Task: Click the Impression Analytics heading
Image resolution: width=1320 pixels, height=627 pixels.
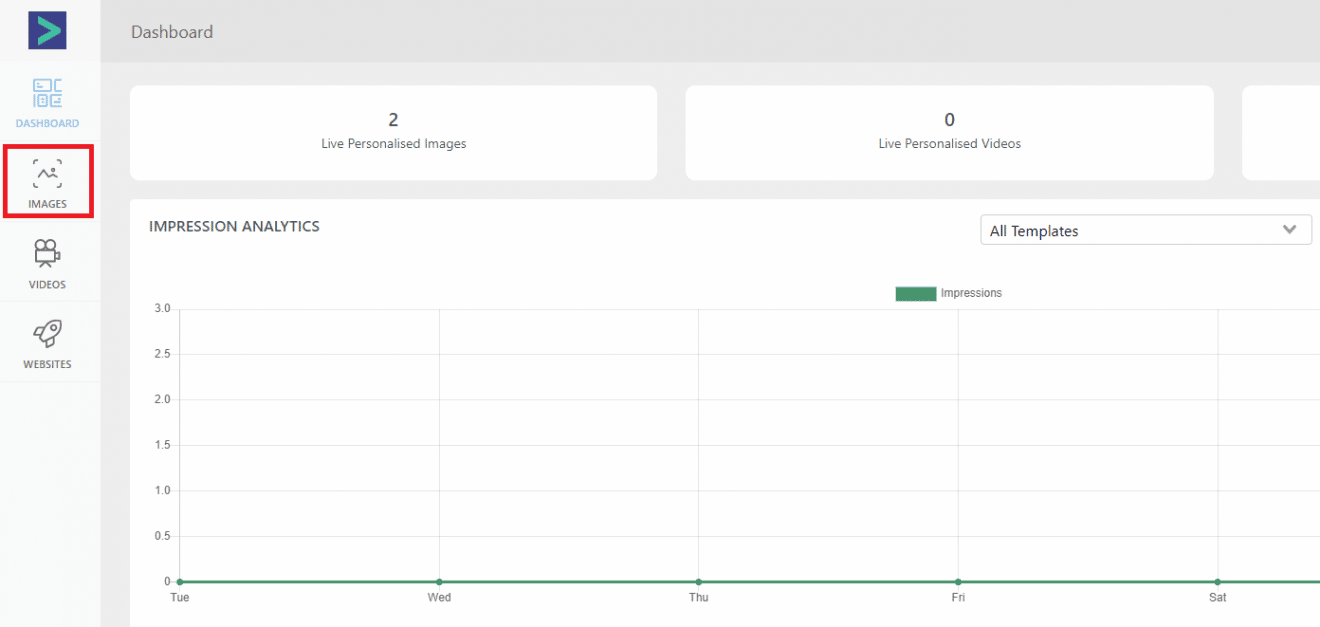Action: (234, 226)
